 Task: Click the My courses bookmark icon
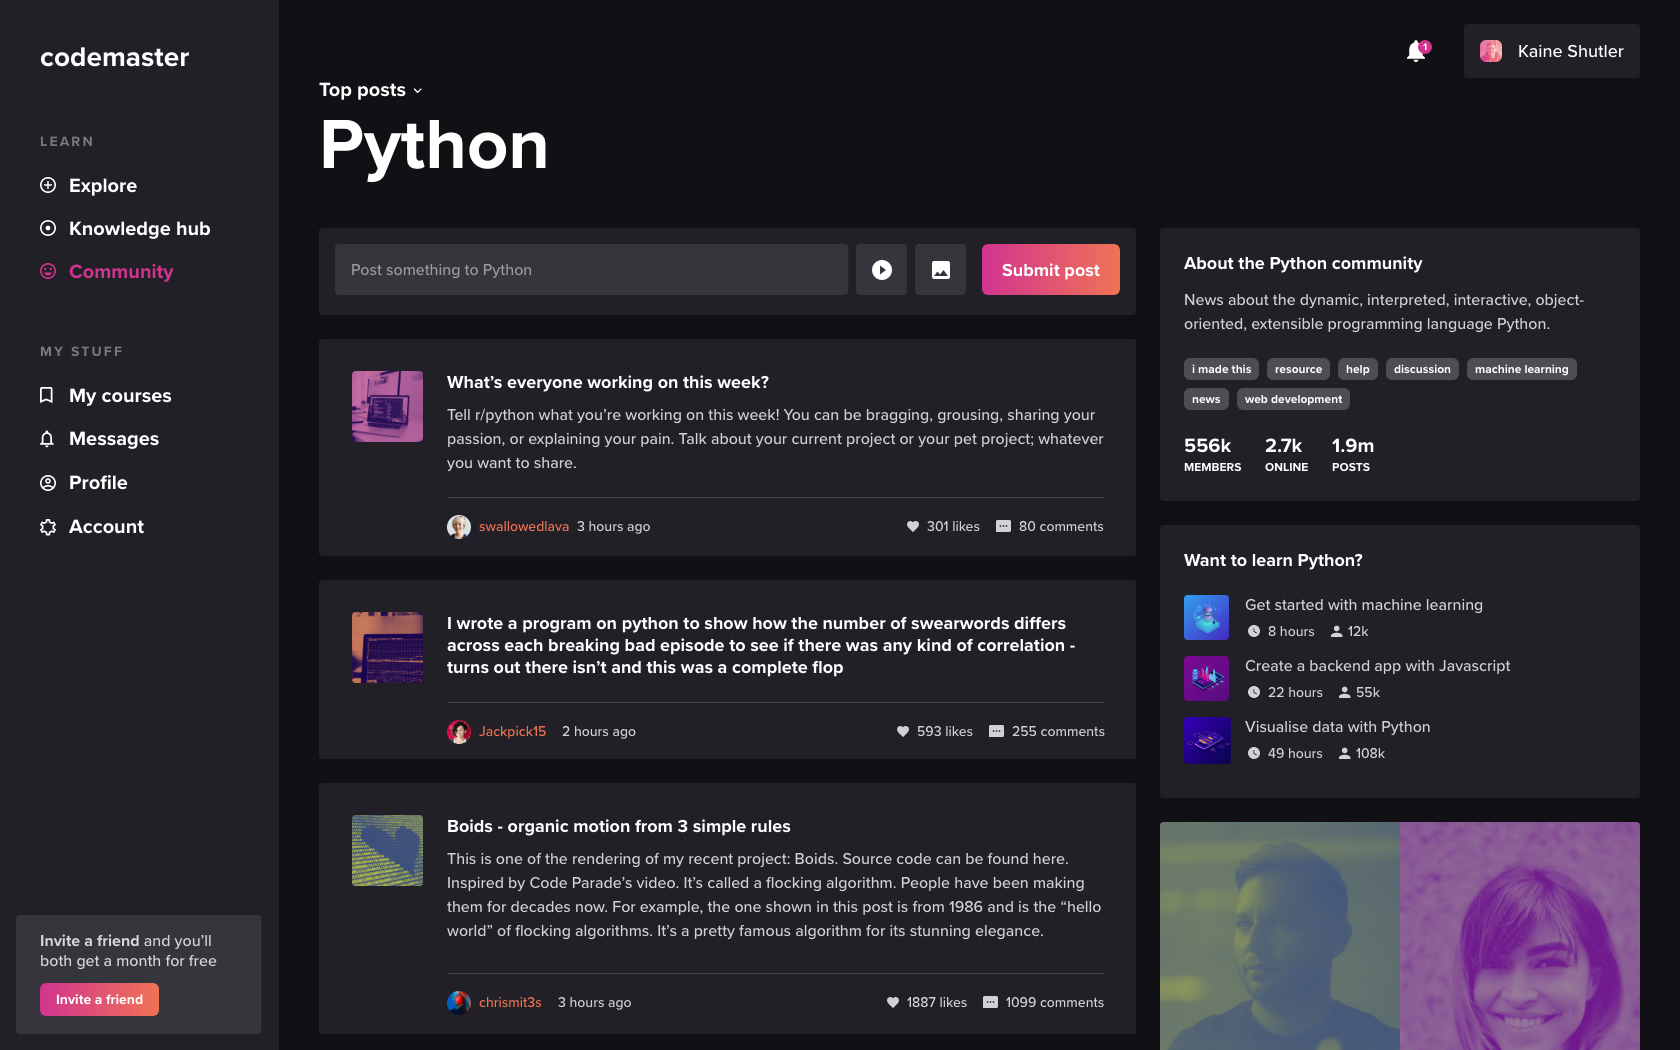click(46, 395)
